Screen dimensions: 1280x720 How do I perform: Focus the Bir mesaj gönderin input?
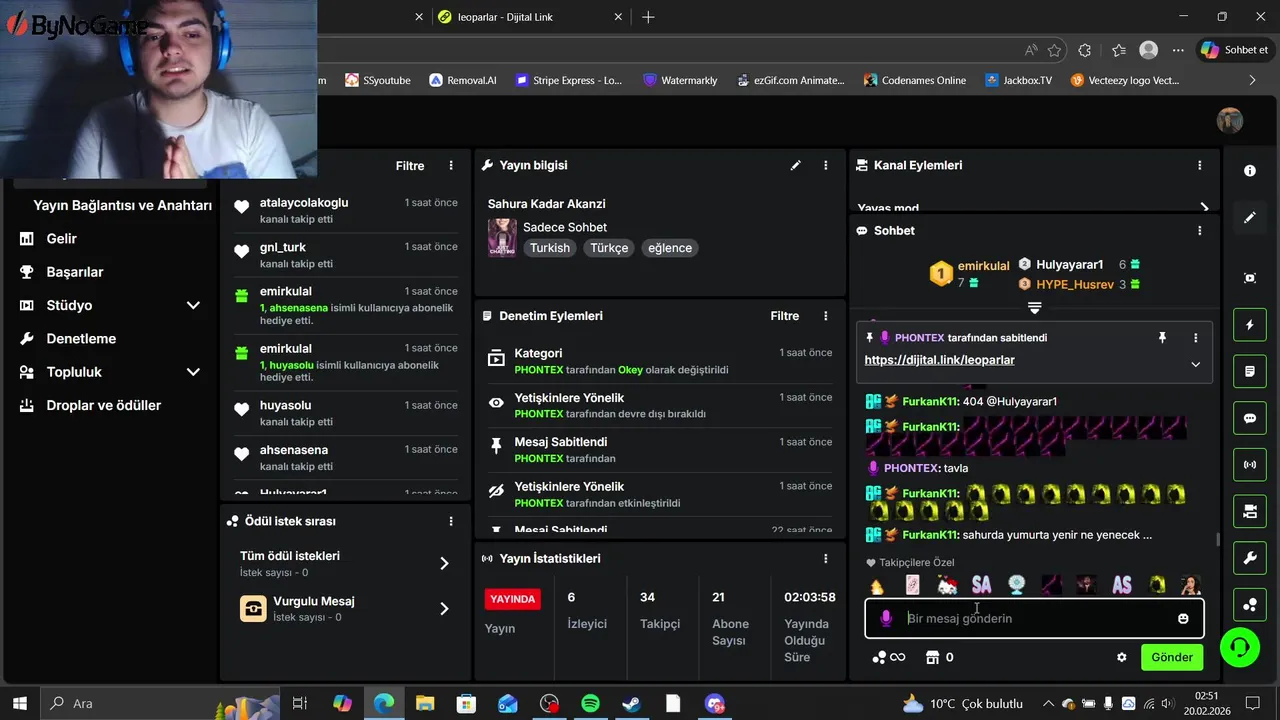(x=1035, y=619)
